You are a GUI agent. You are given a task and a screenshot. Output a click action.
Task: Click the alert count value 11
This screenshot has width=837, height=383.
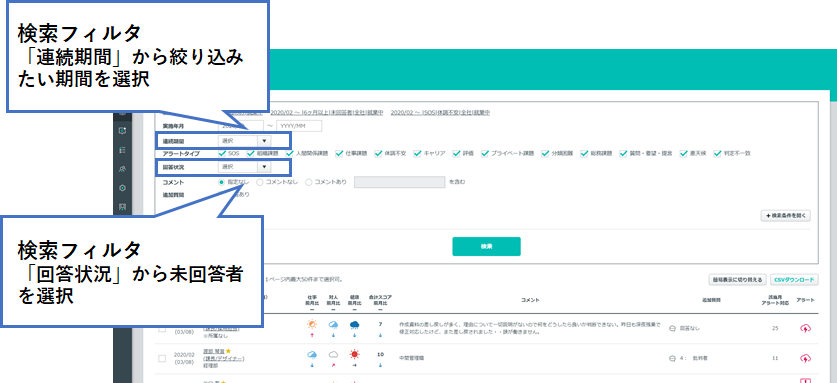tap(775, 358)
